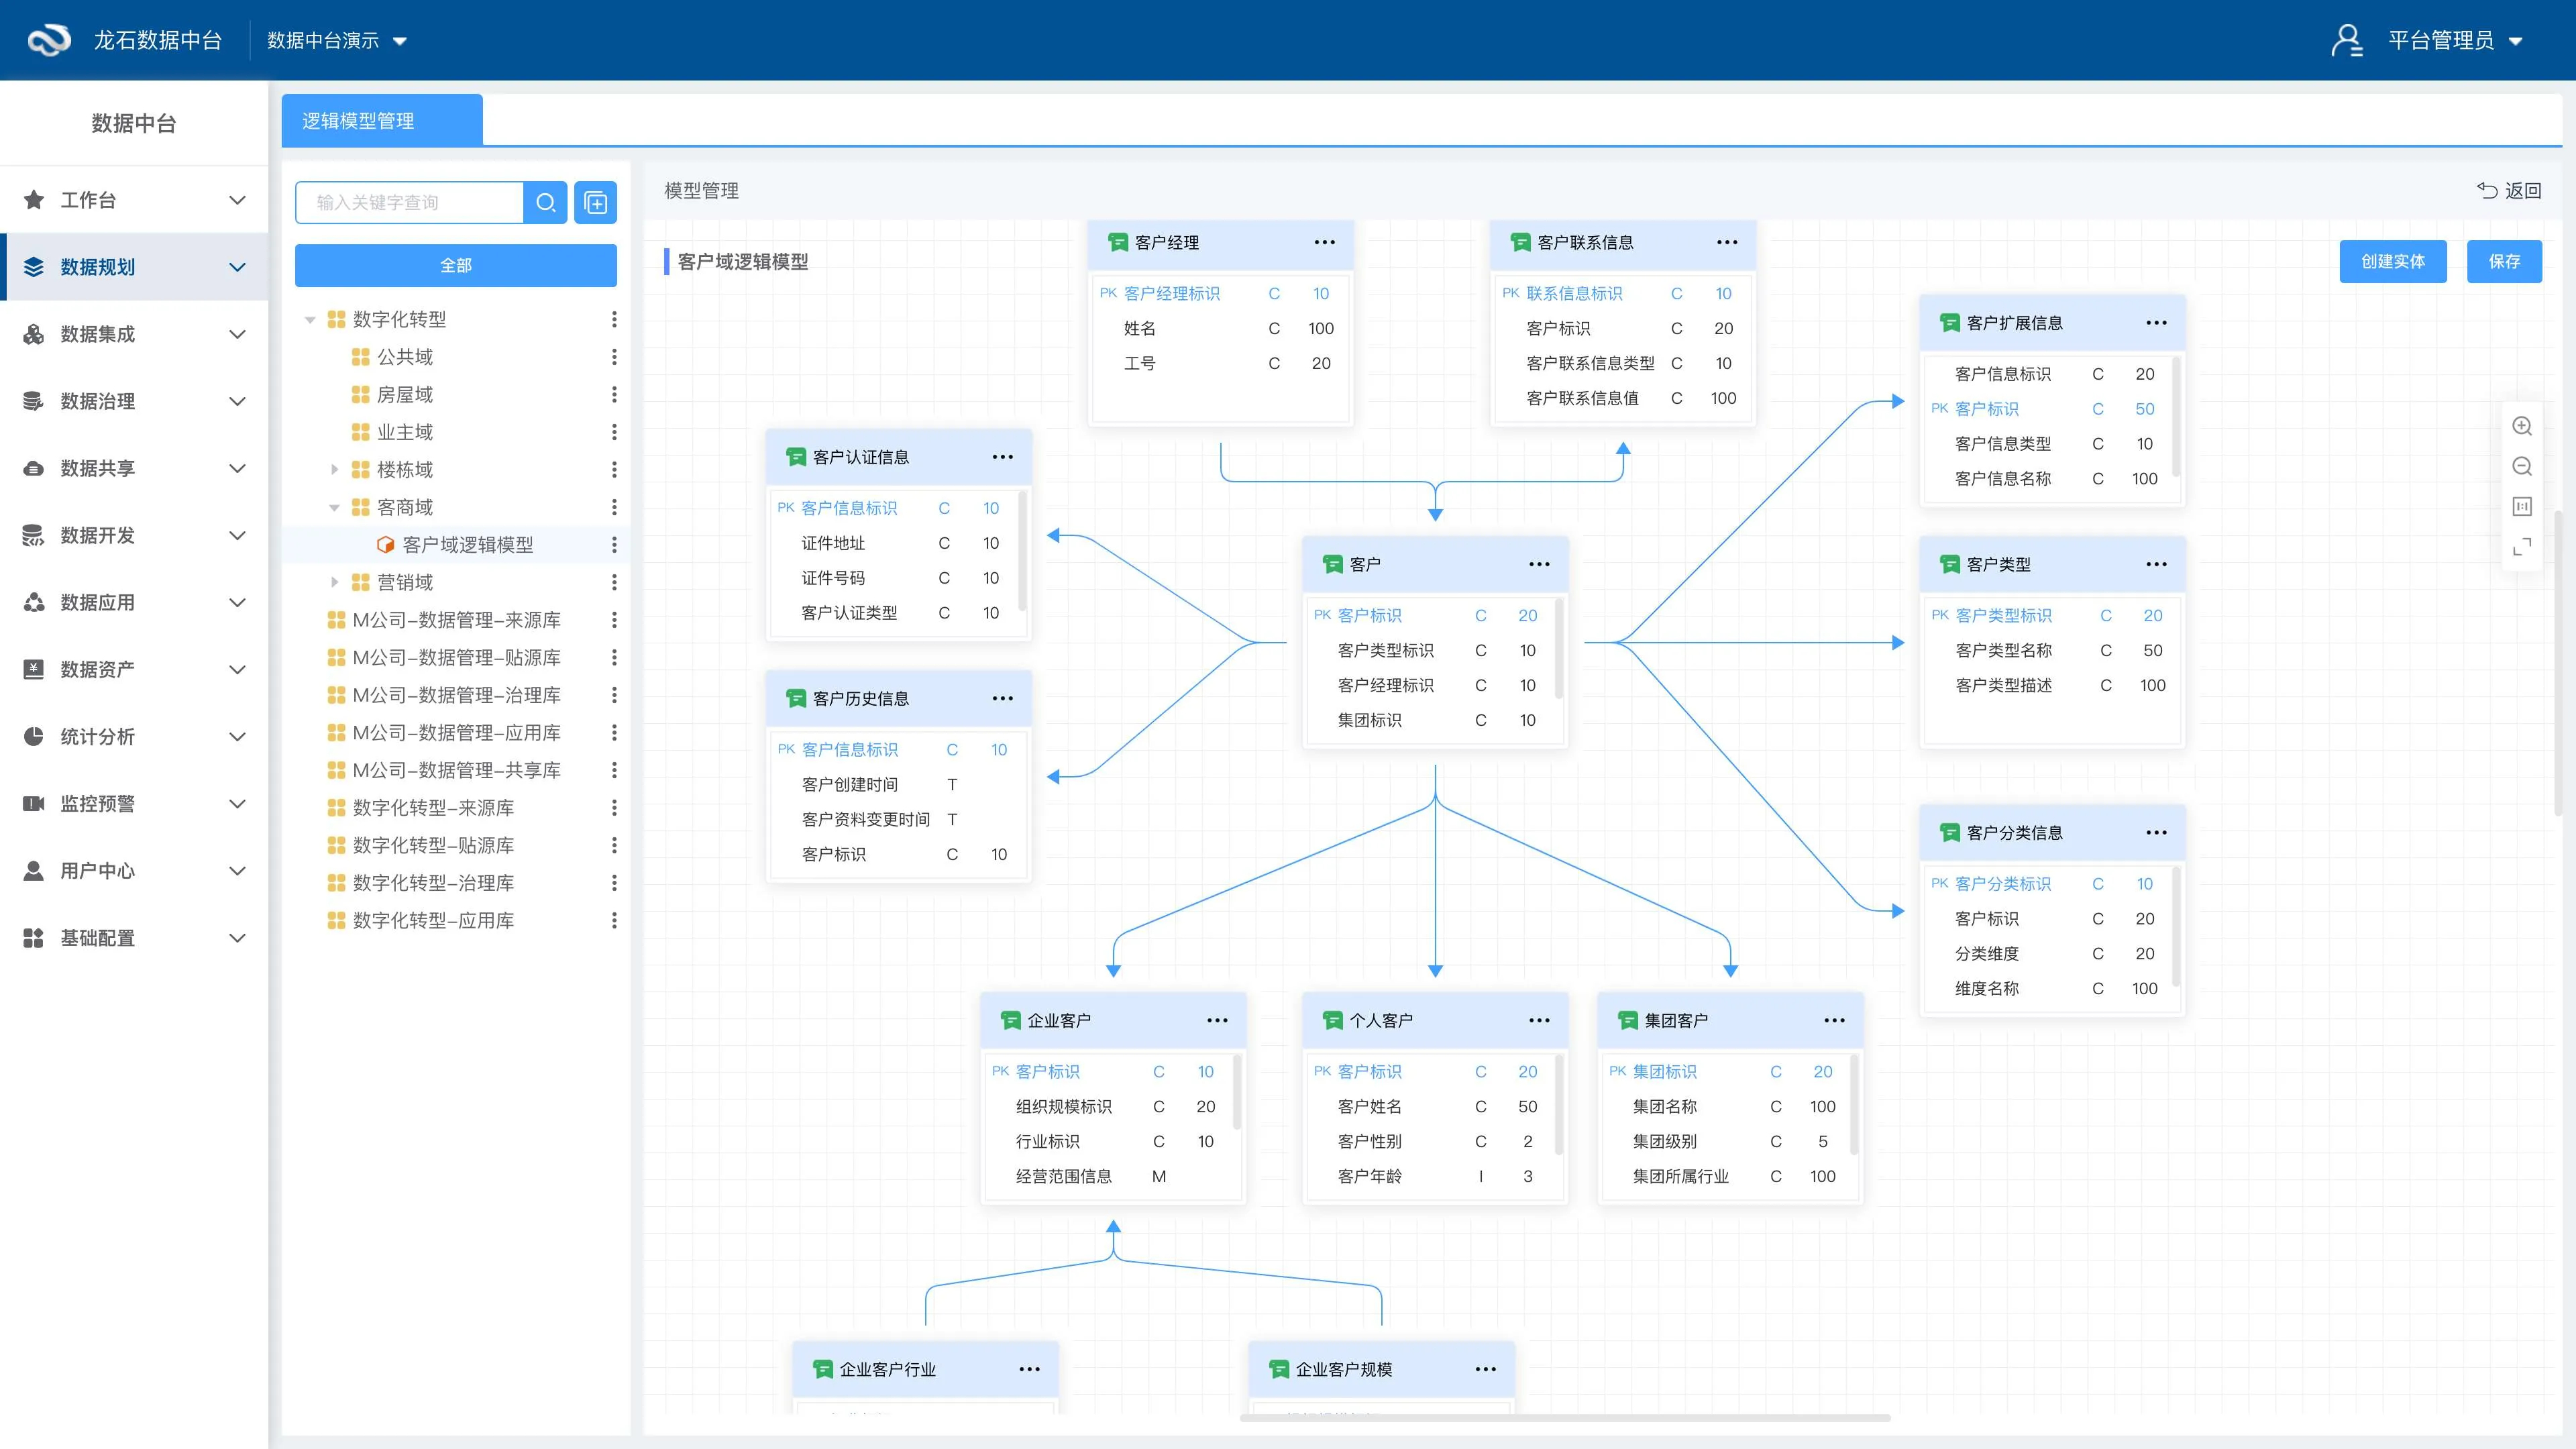Image resolution: width=2576 pixels, height=1449 pixels.
Task: Expand the 楼栋域 tree node
Action: (335, 469)
